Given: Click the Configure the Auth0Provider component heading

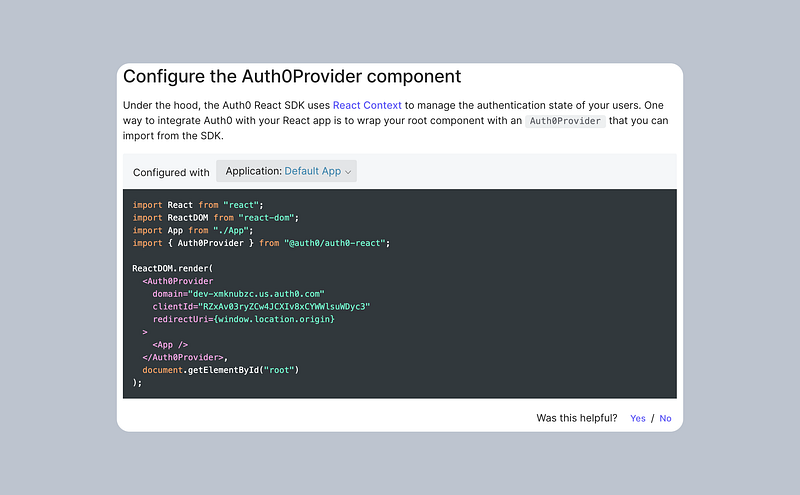Looking at the screenshot, I should 292,77.
